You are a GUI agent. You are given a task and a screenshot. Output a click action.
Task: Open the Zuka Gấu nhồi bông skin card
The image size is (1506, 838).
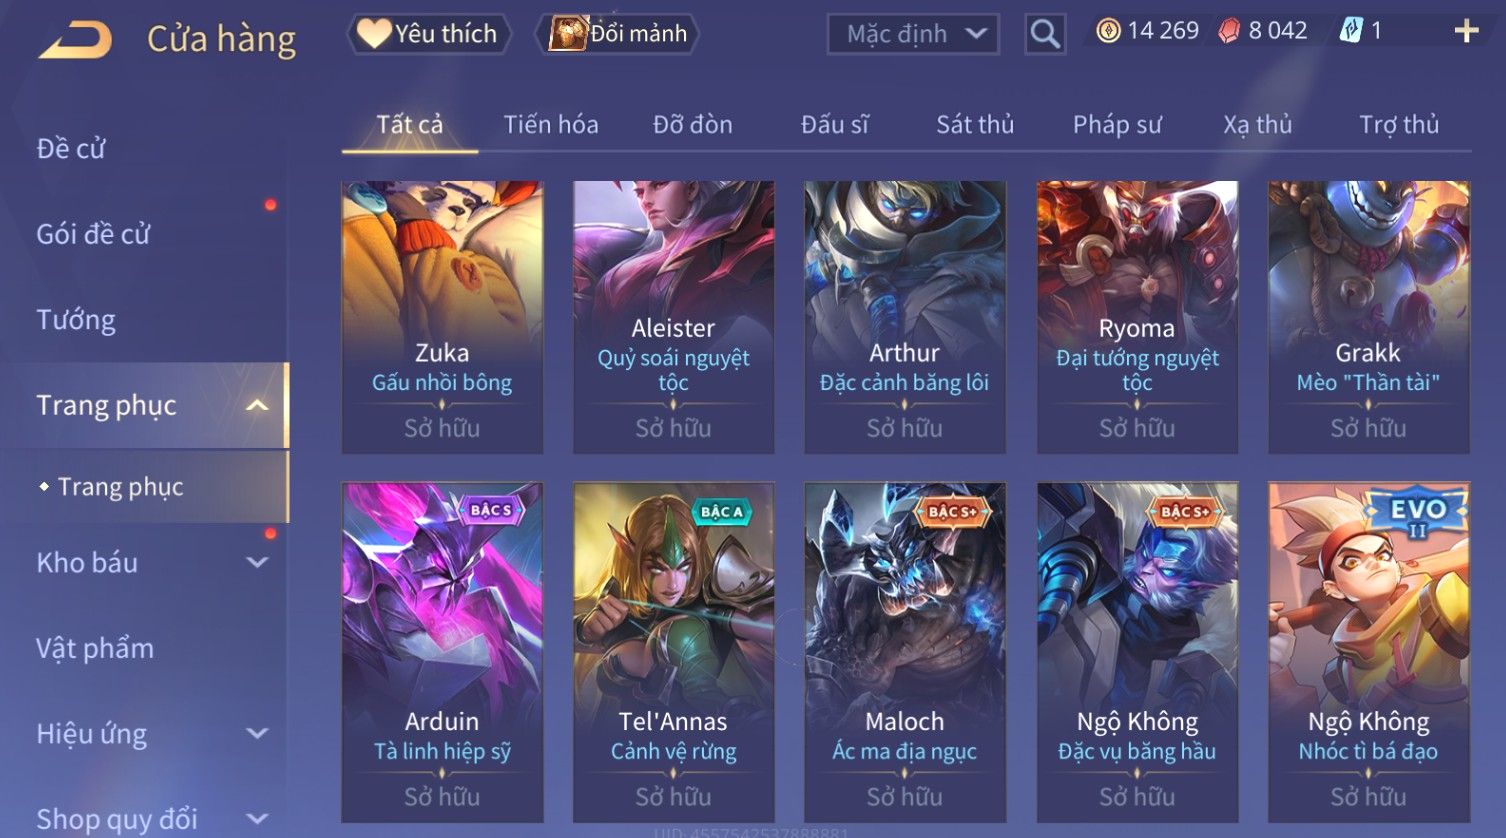(442, 317)
